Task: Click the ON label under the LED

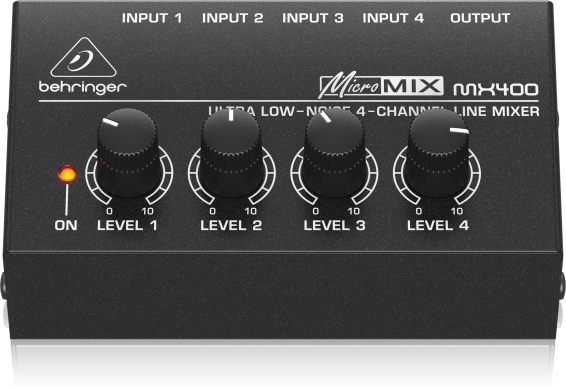Action: pyautogui.click(x=66, y=225)
